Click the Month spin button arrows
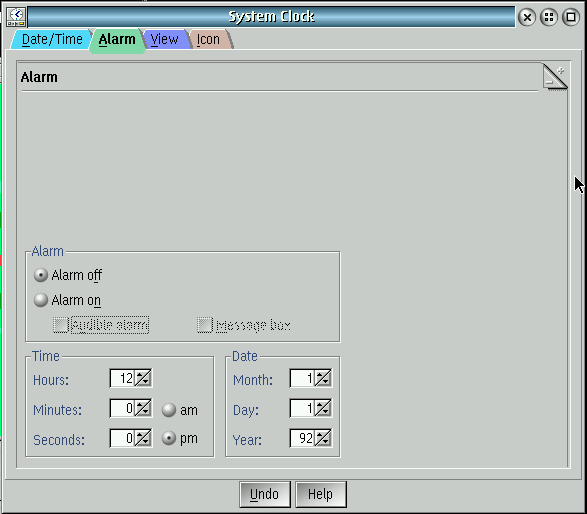The image size is (587, 514). click(x=323, y=378)
